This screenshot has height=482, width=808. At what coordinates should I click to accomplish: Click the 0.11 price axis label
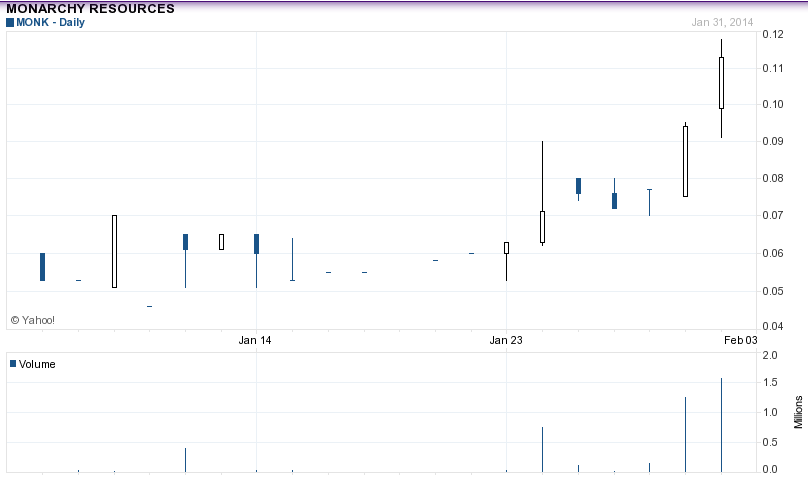[773, 68]
